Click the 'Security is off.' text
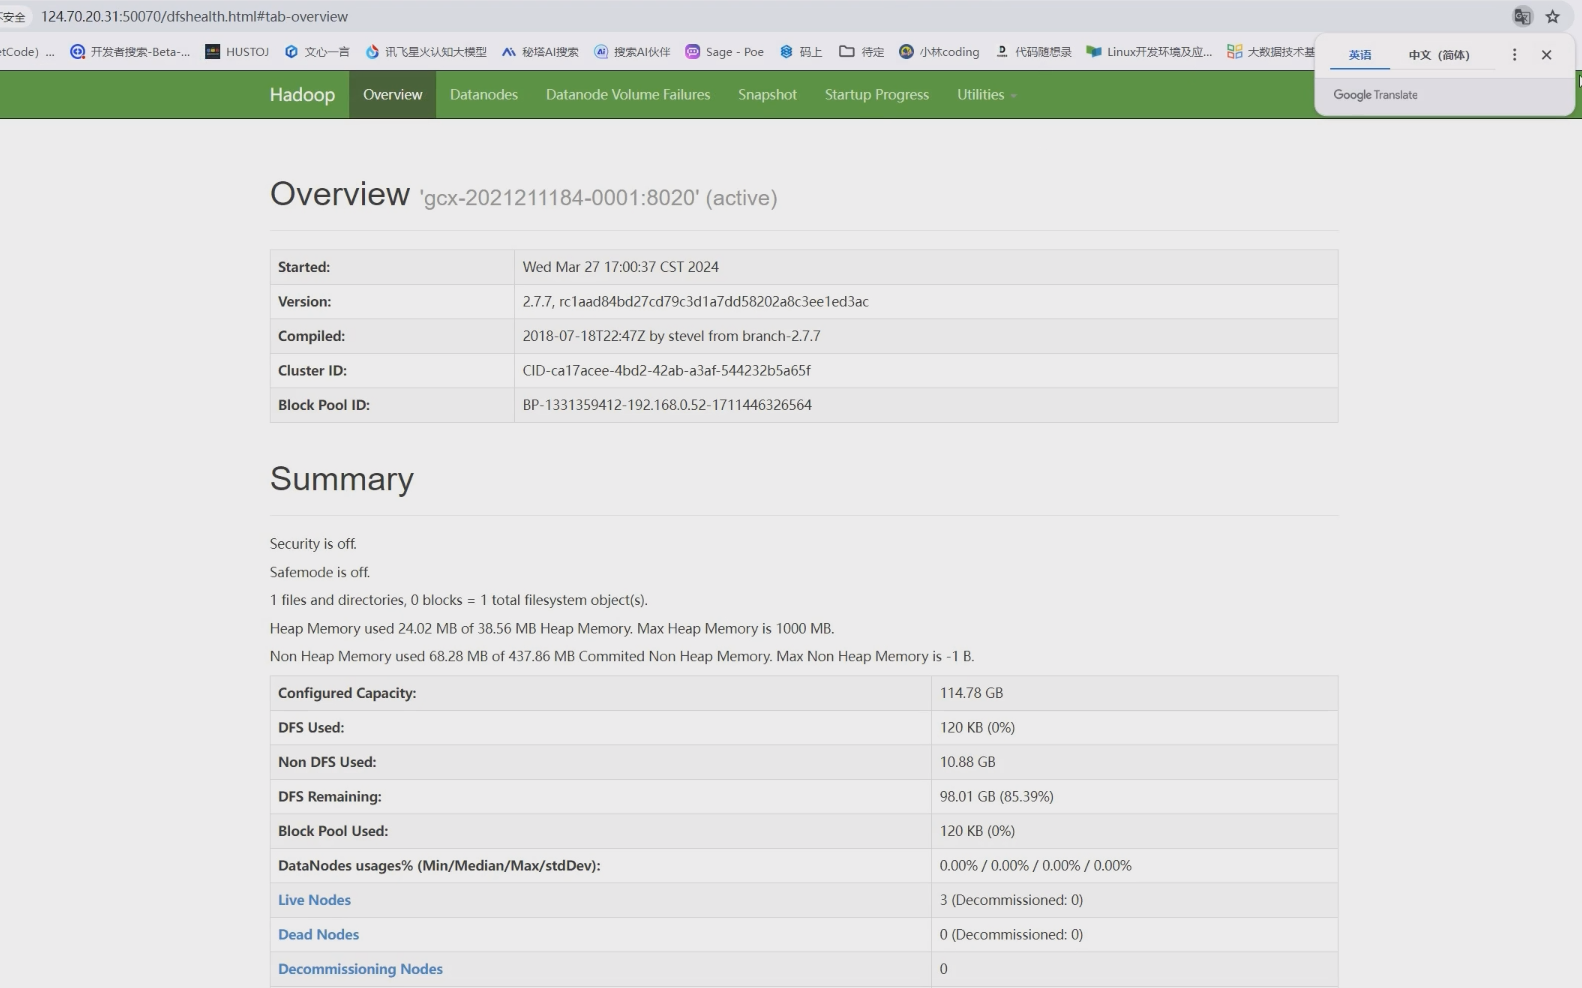This screenshot has height=988, width=1582. (x=313, y=544)
